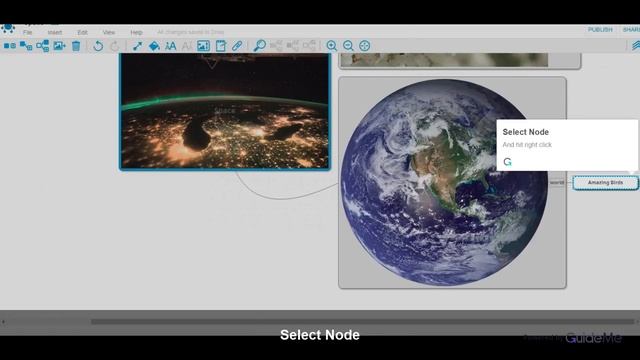
Task: Click the horizontal scrollbar at bottom
Action: pyautogui.click(x=362, y=322)
